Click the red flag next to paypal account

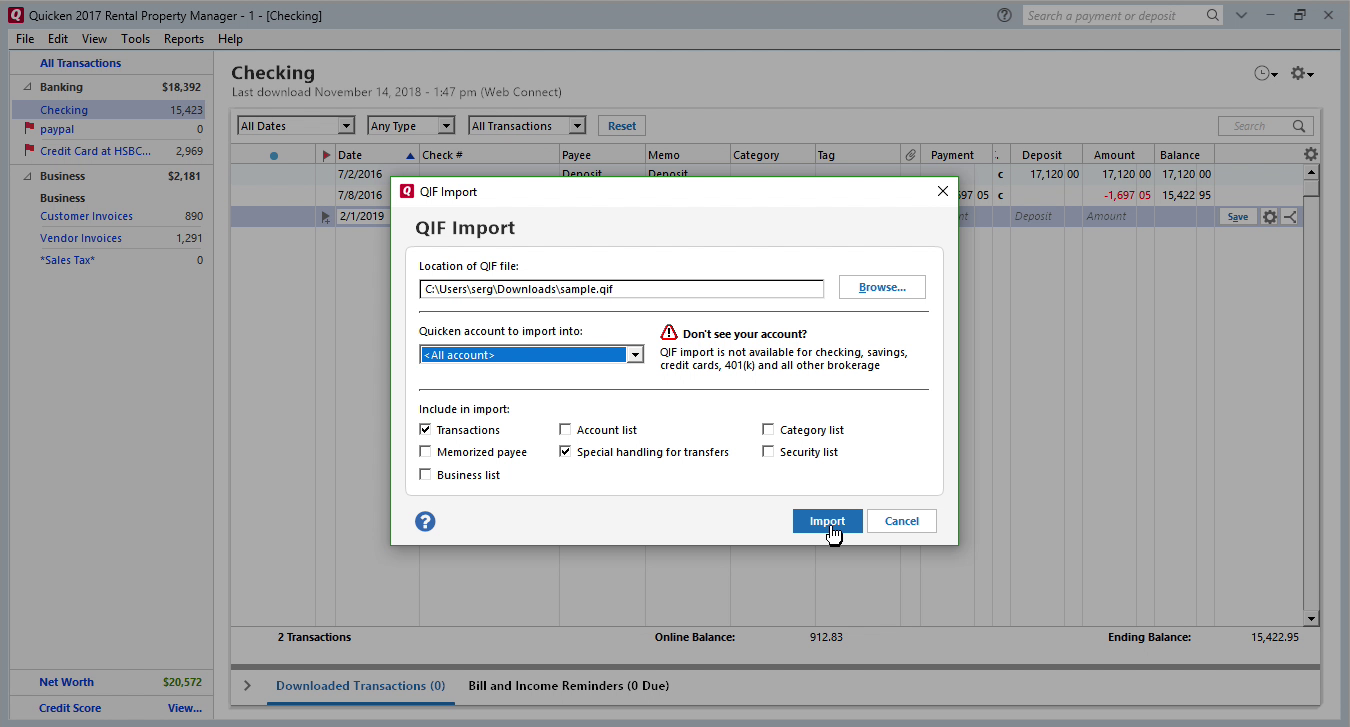29,129
